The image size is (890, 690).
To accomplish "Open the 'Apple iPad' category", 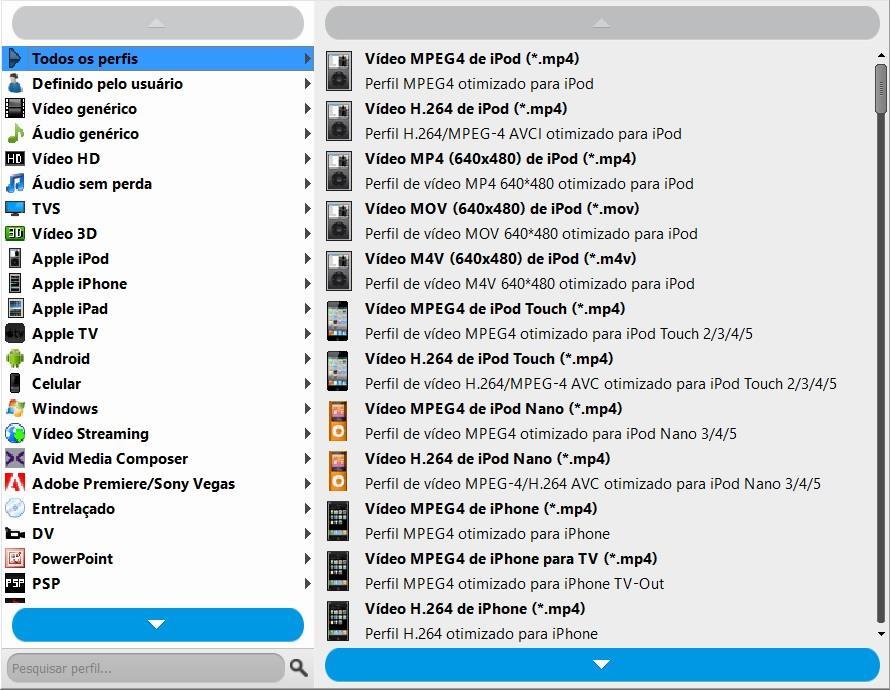I will (158, 308).
